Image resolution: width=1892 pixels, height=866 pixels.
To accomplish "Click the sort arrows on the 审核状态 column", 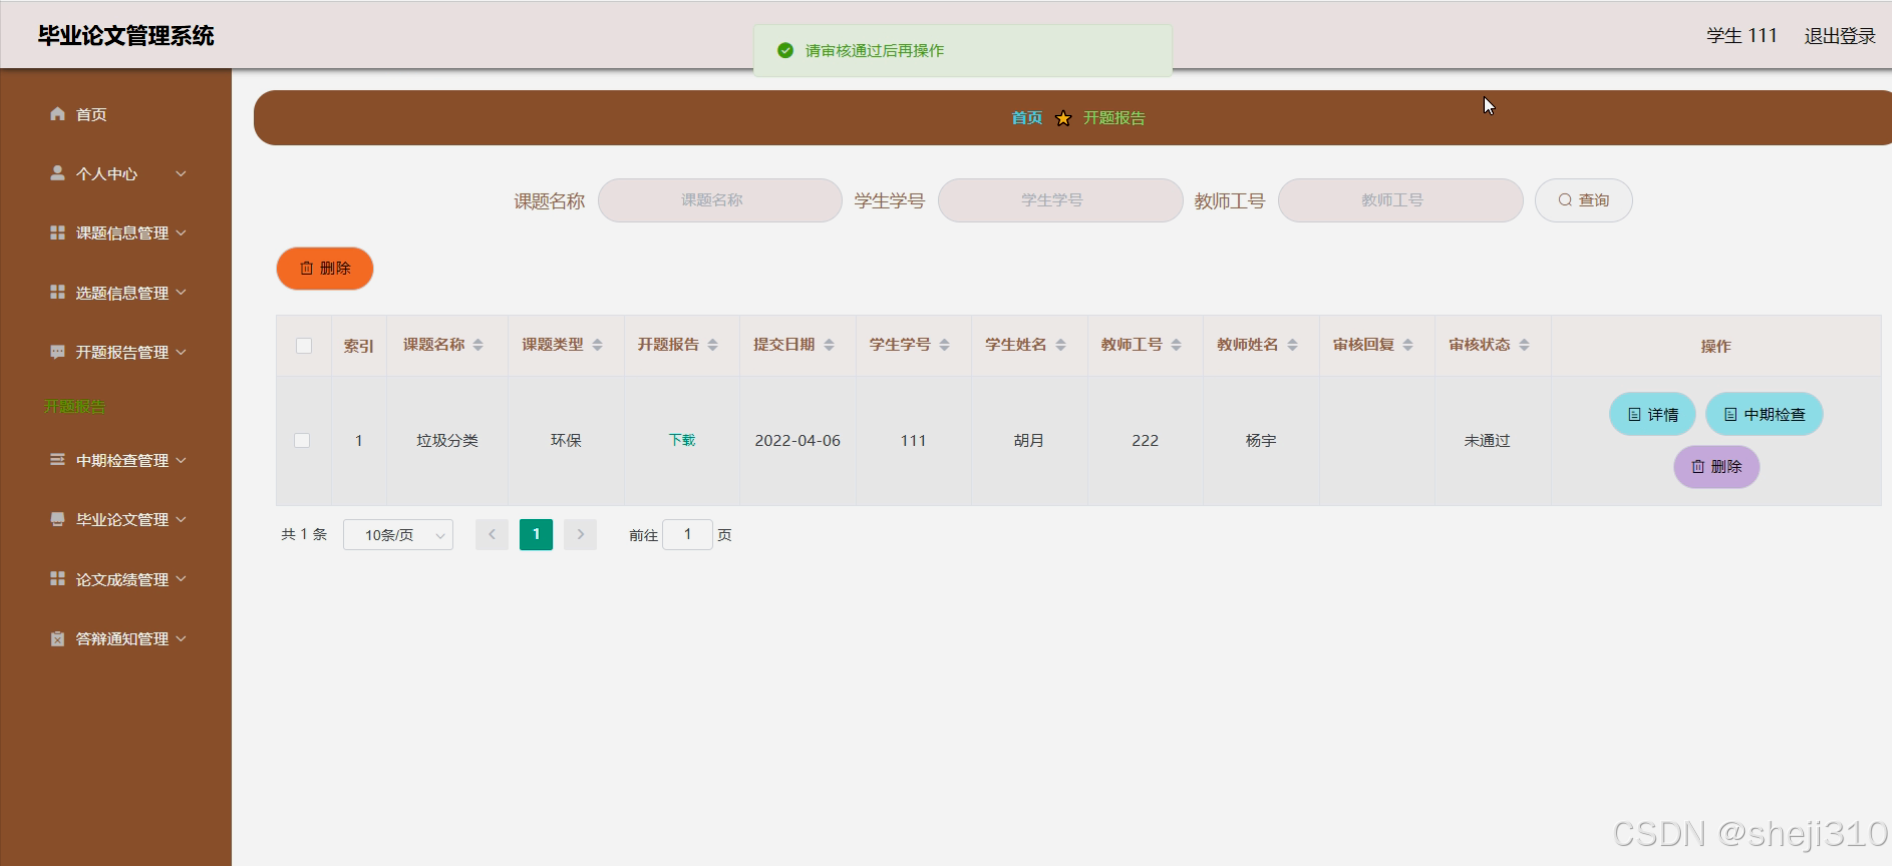I will pyautogui.click(x=1524, y=345).
